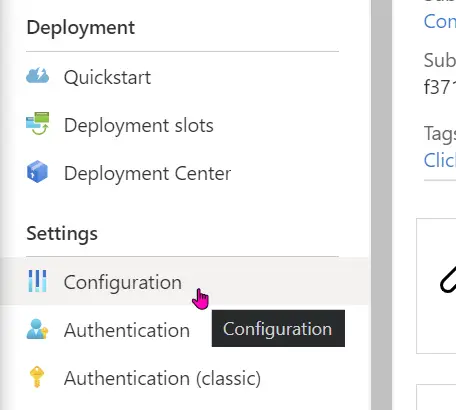Click the blue link below Tags
The height and width of the screenshot is (410, 456).
coord(440,160)
